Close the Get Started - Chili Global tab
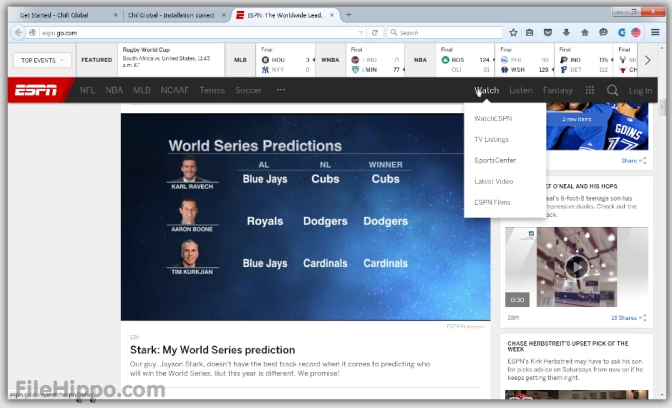The height and width of the screenshot is (408, 672). coord(115,15)
